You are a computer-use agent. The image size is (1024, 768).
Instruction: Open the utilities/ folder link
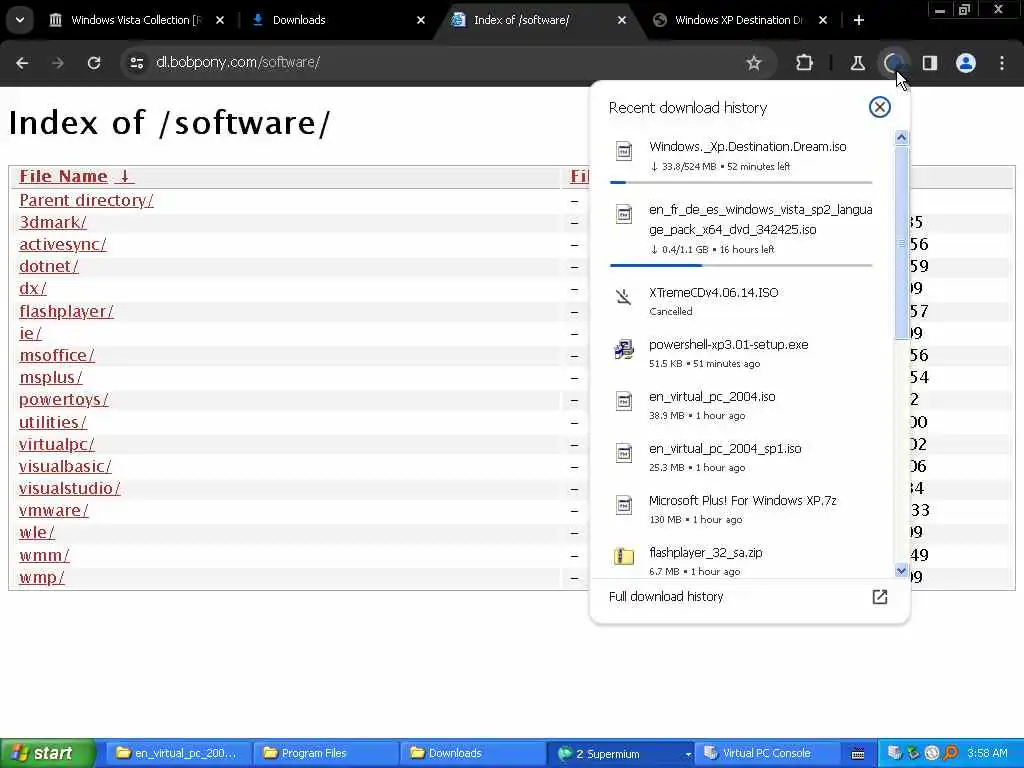(53, 423)
